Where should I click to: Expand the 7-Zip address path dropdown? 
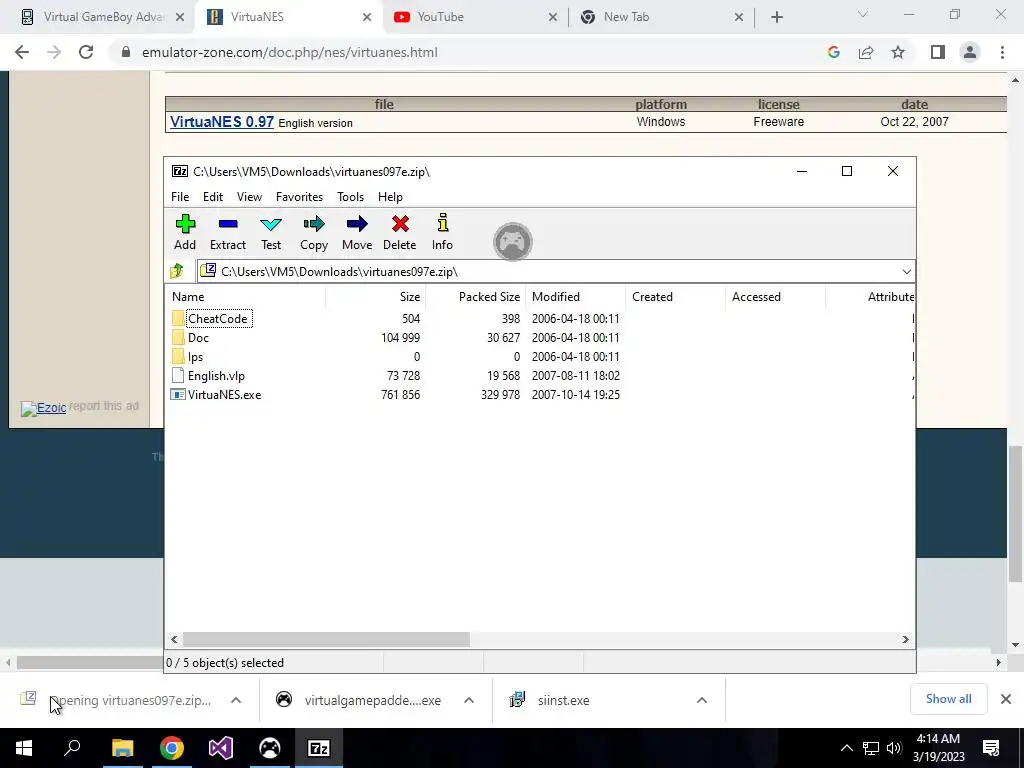tap(906, 272)
